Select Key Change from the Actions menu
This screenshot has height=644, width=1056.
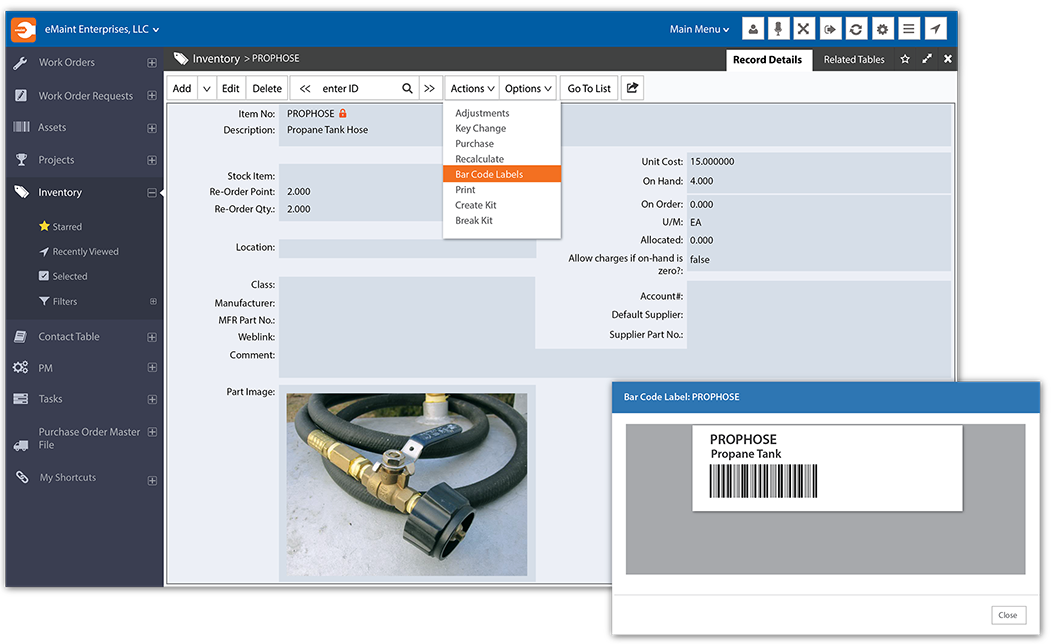pos(480,128)
